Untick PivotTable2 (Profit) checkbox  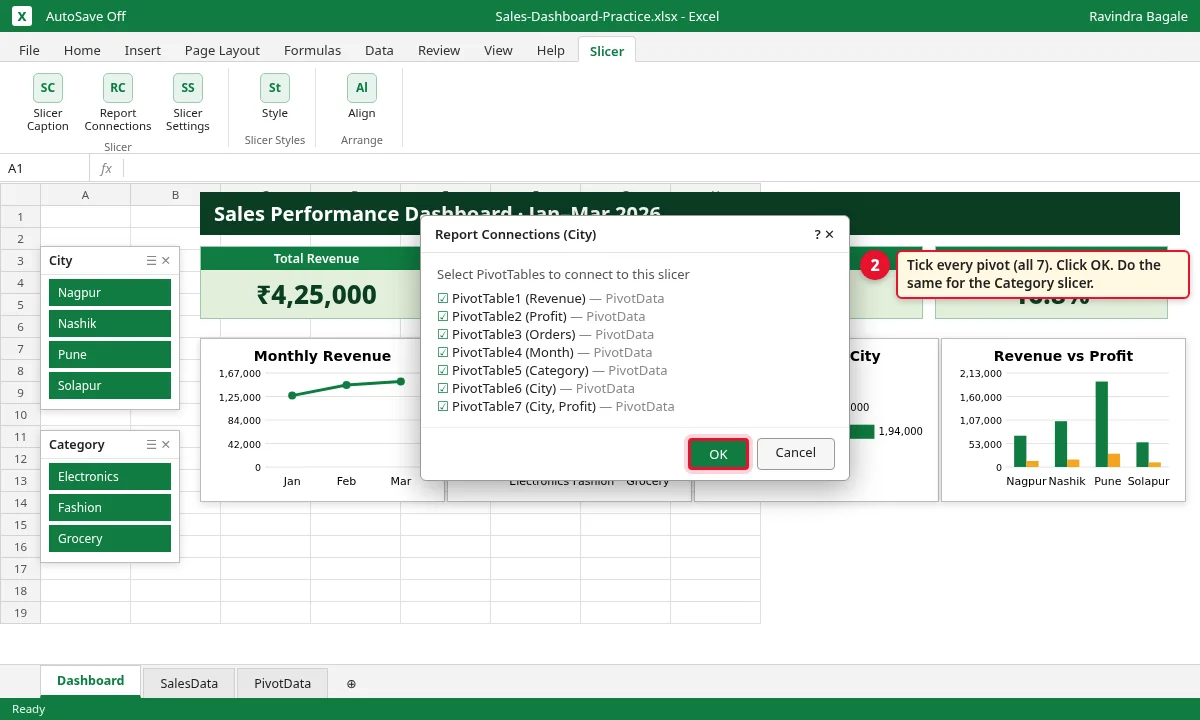point(443,316)
